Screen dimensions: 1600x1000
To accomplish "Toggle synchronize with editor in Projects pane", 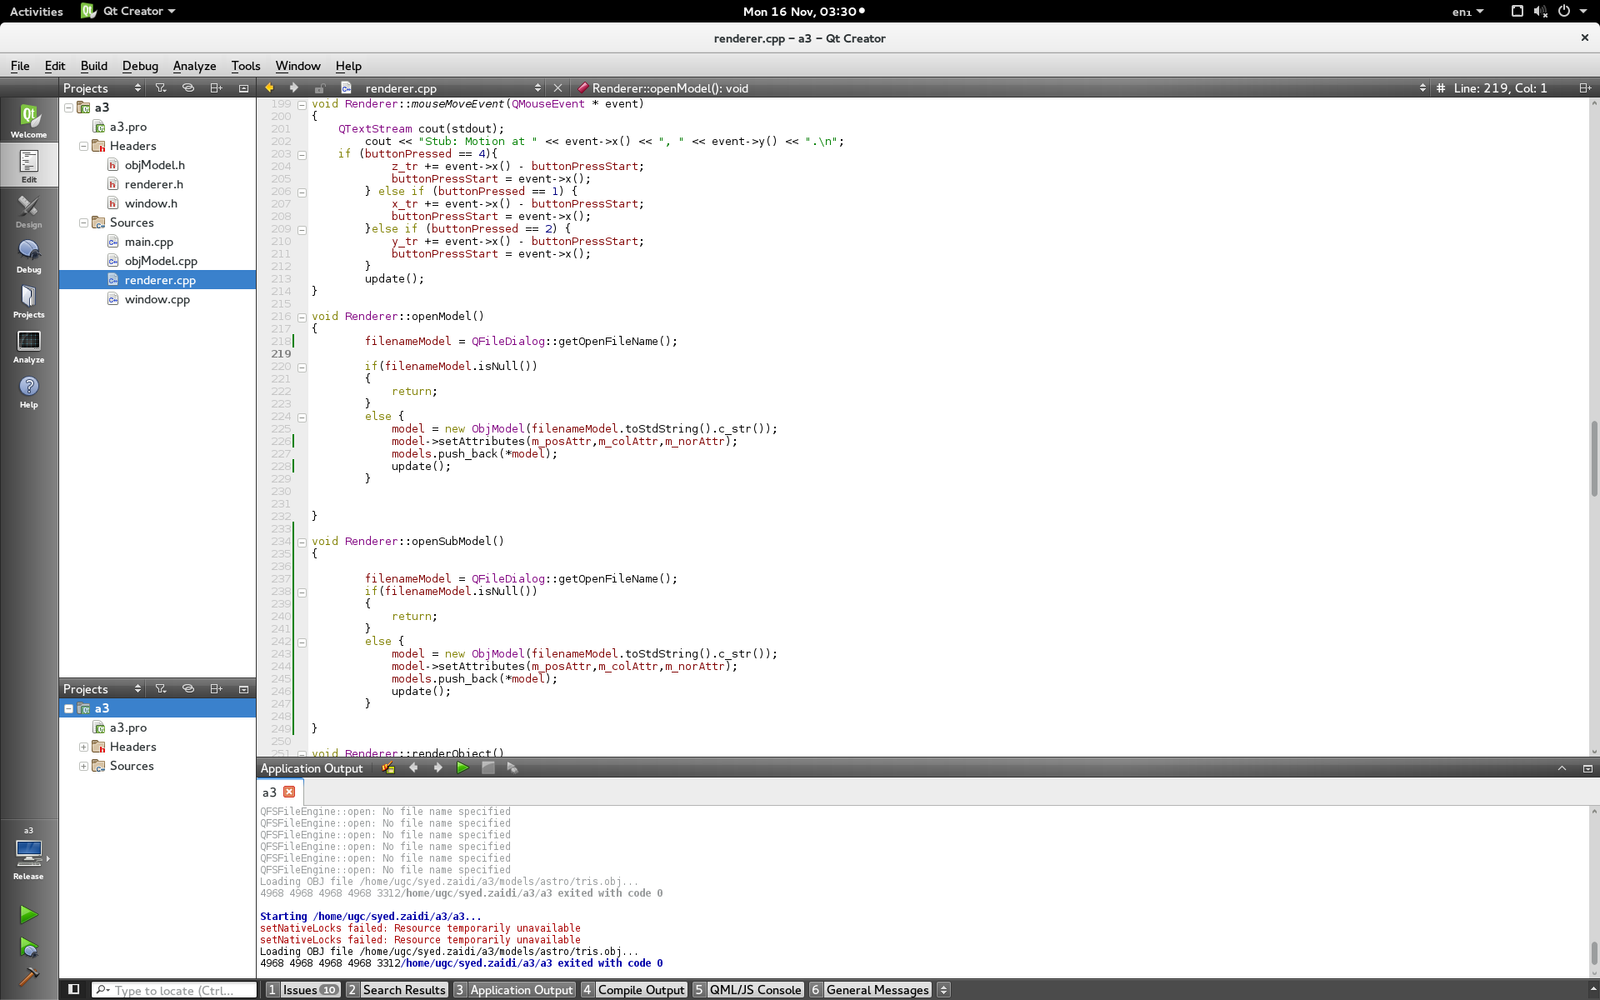I will (188, 88).
